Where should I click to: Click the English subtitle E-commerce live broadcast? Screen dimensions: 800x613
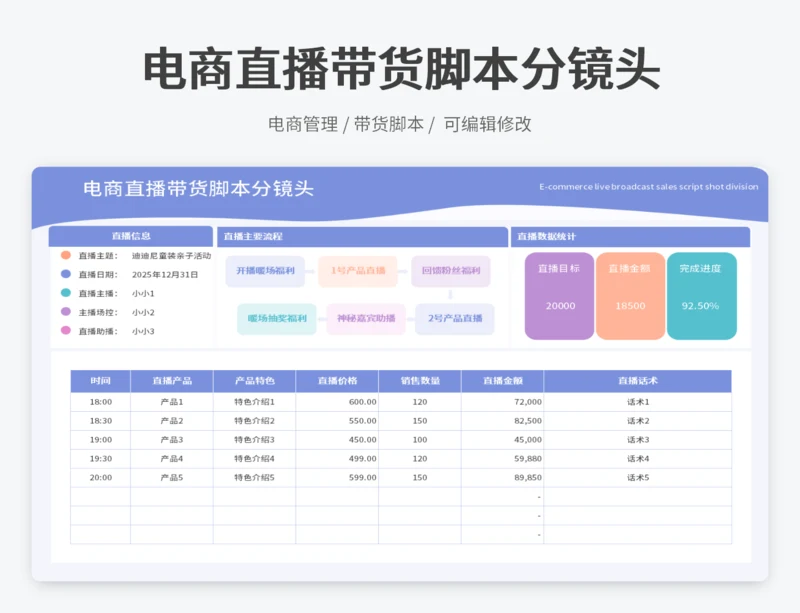click(x=648, y=187)
